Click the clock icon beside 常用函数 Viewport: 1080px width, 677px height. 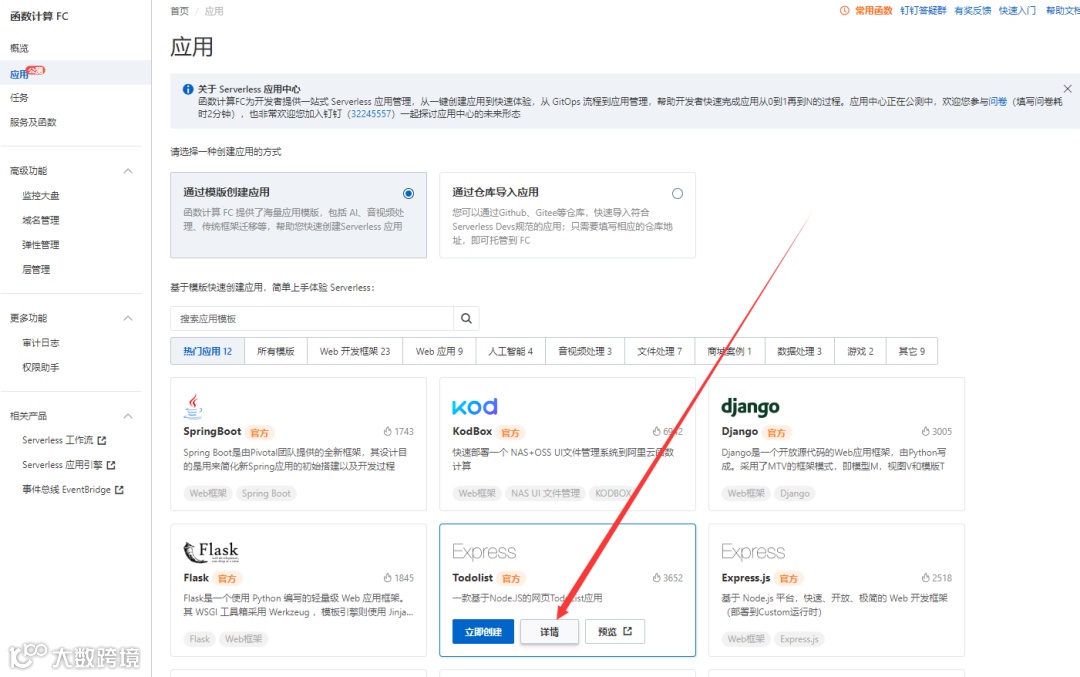(x=844, y=10)
